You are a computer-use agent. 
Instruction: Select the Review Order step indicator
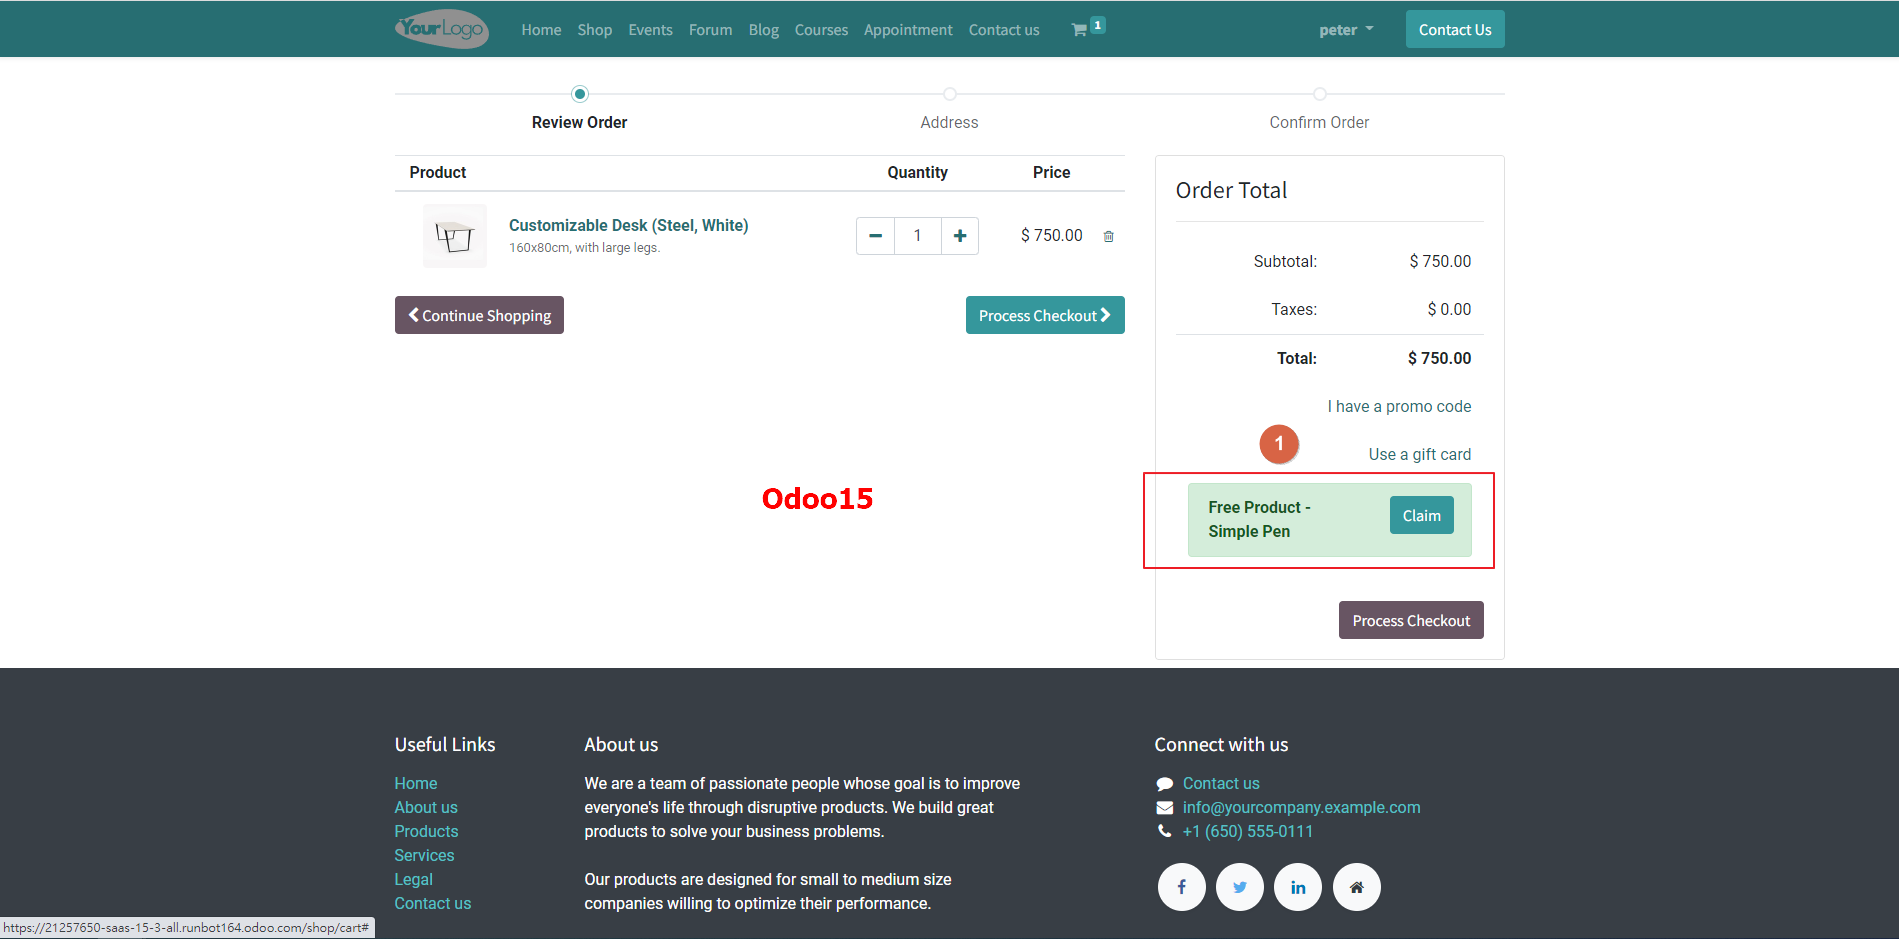(x=579, y=93)
